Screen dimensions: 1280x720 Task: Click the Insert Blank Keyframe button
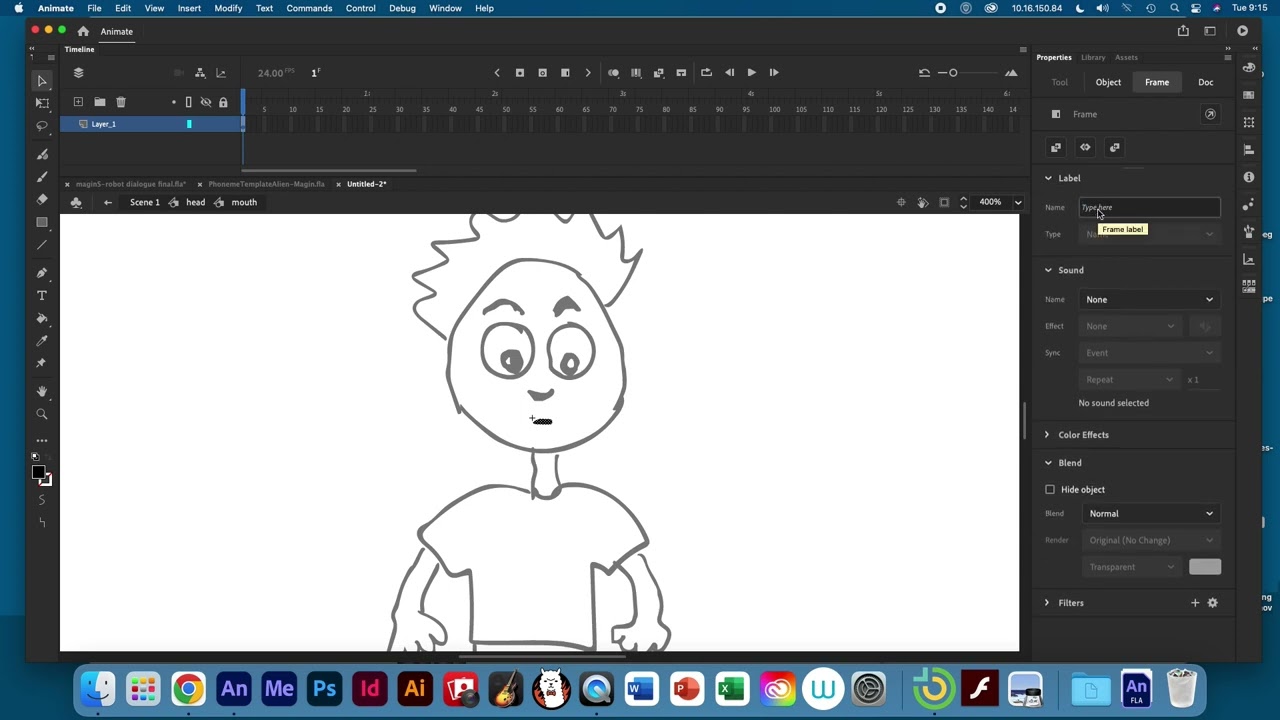point(542,72)
